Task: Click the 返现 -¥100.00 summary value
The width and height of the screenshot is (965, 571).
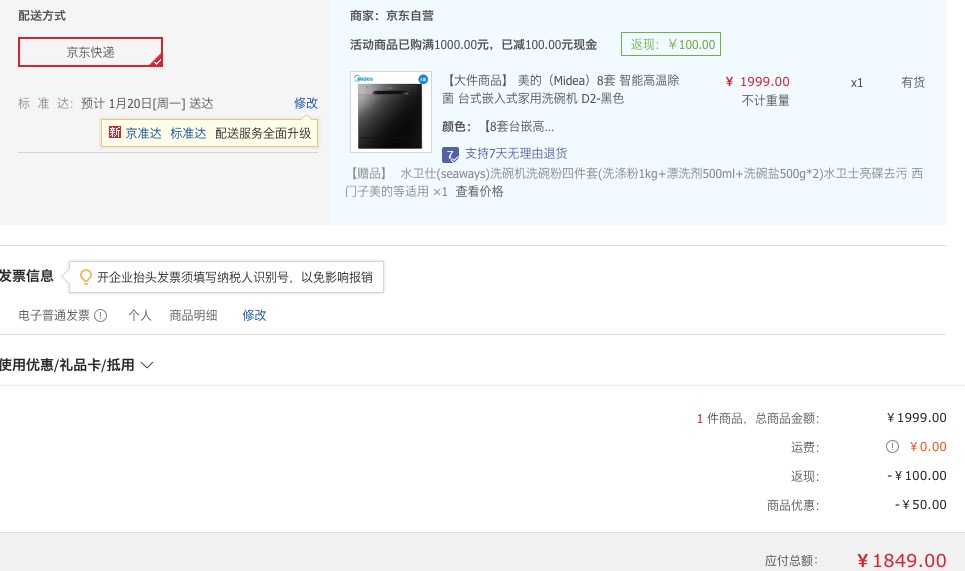Action: tap(917, 476)
